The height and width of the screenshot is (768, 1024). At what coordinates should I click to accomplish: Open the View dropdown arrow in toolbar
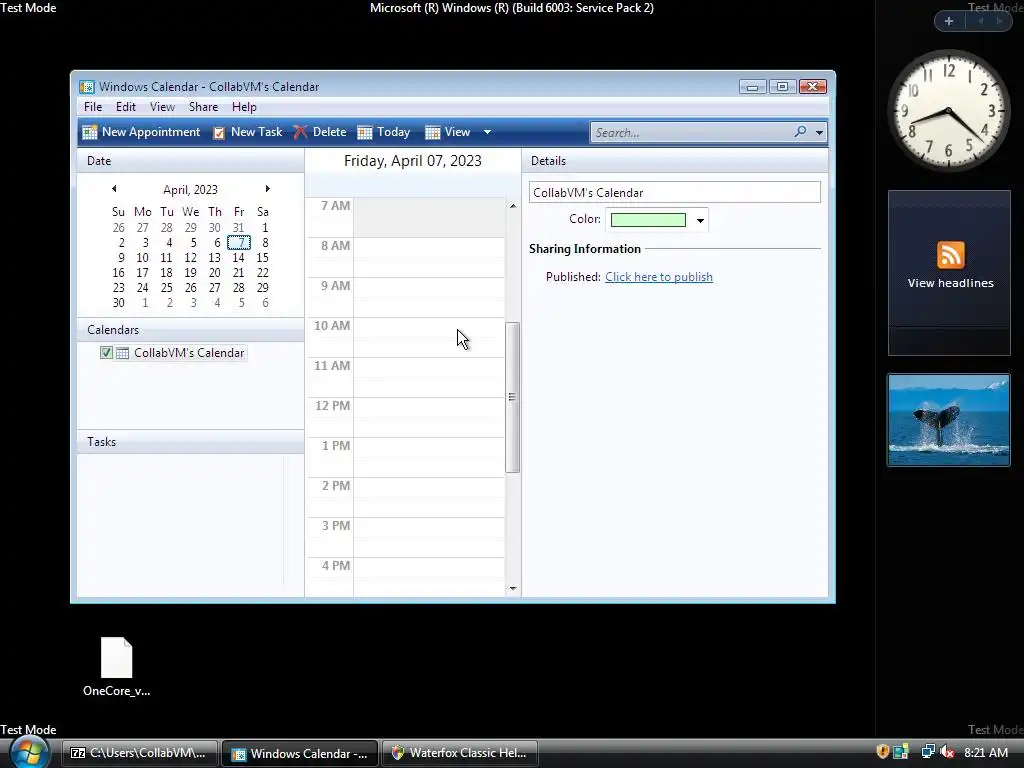tap(487, 132)
